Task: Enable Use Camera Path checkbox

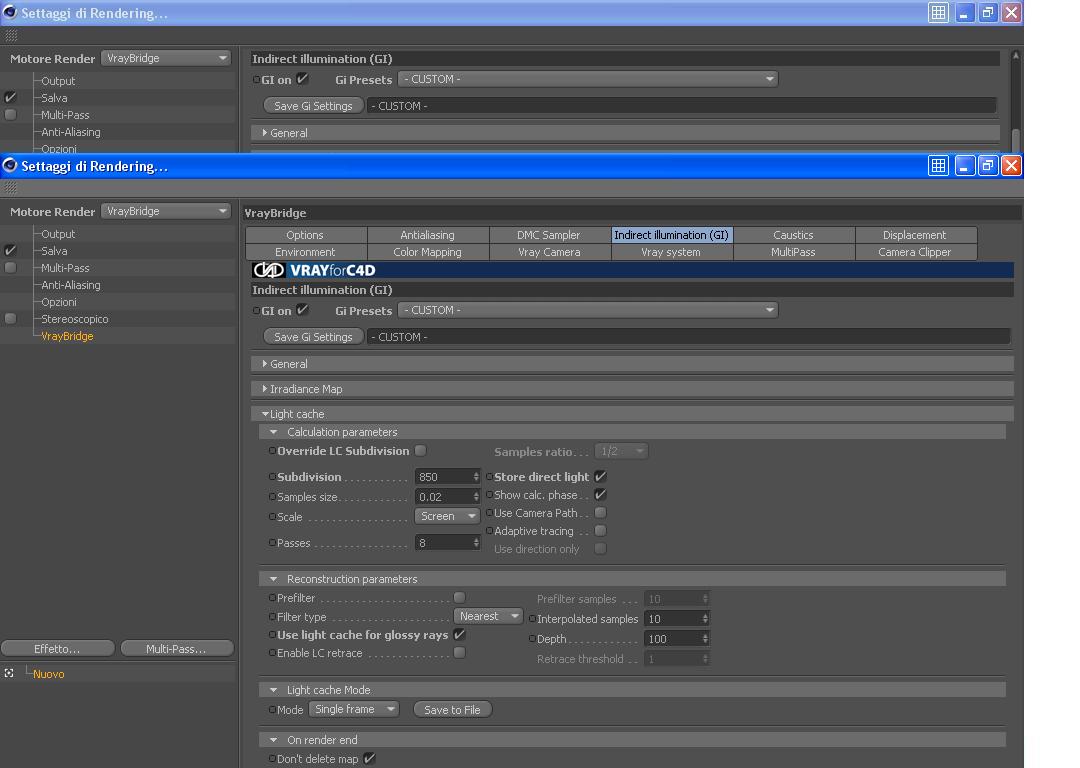Action: point(601,512)
